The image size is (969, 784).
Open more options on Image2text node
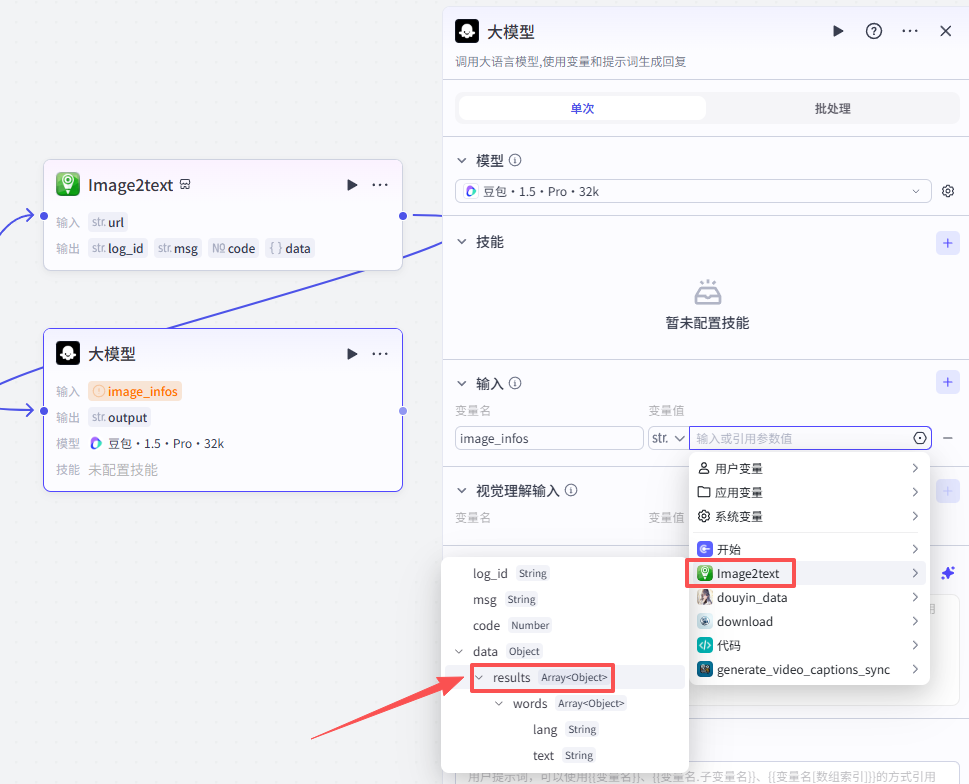[380, 185]
